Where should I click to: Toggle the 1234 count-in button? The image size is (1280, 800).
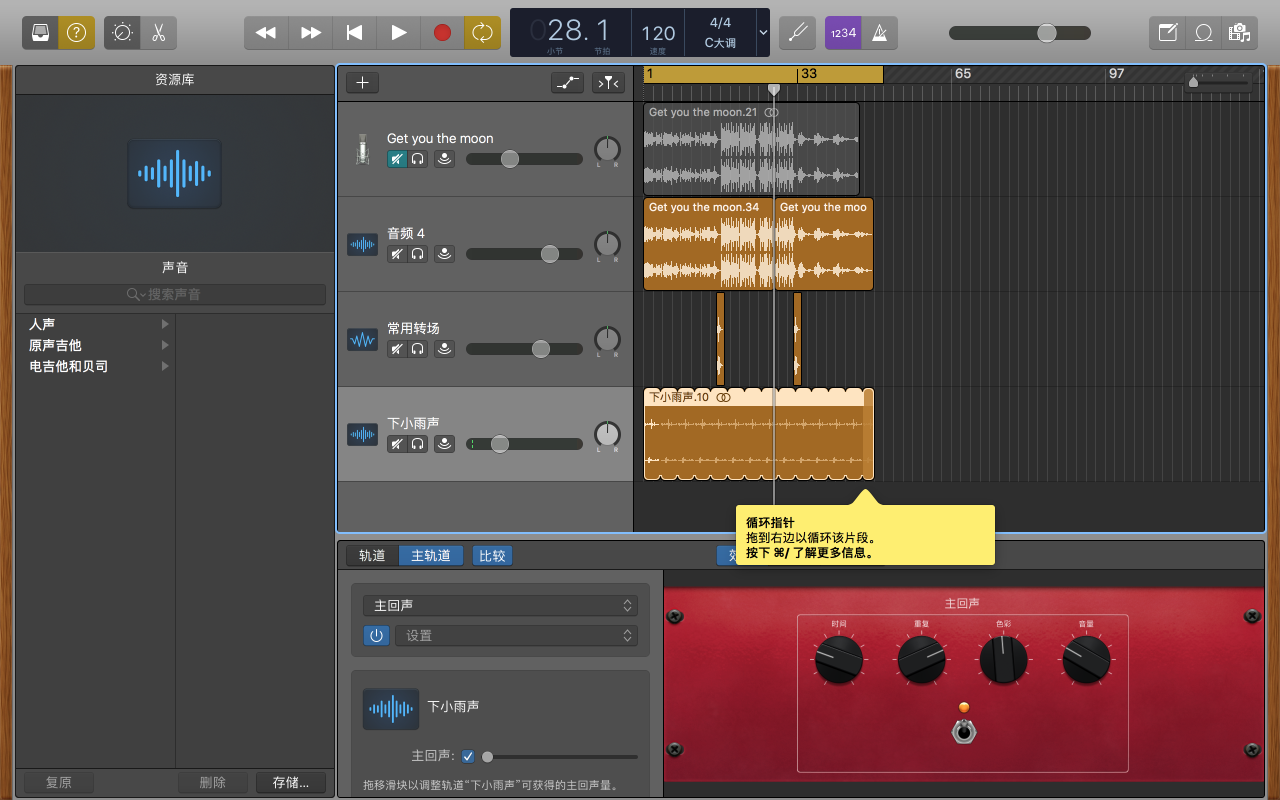pos(842,33)
